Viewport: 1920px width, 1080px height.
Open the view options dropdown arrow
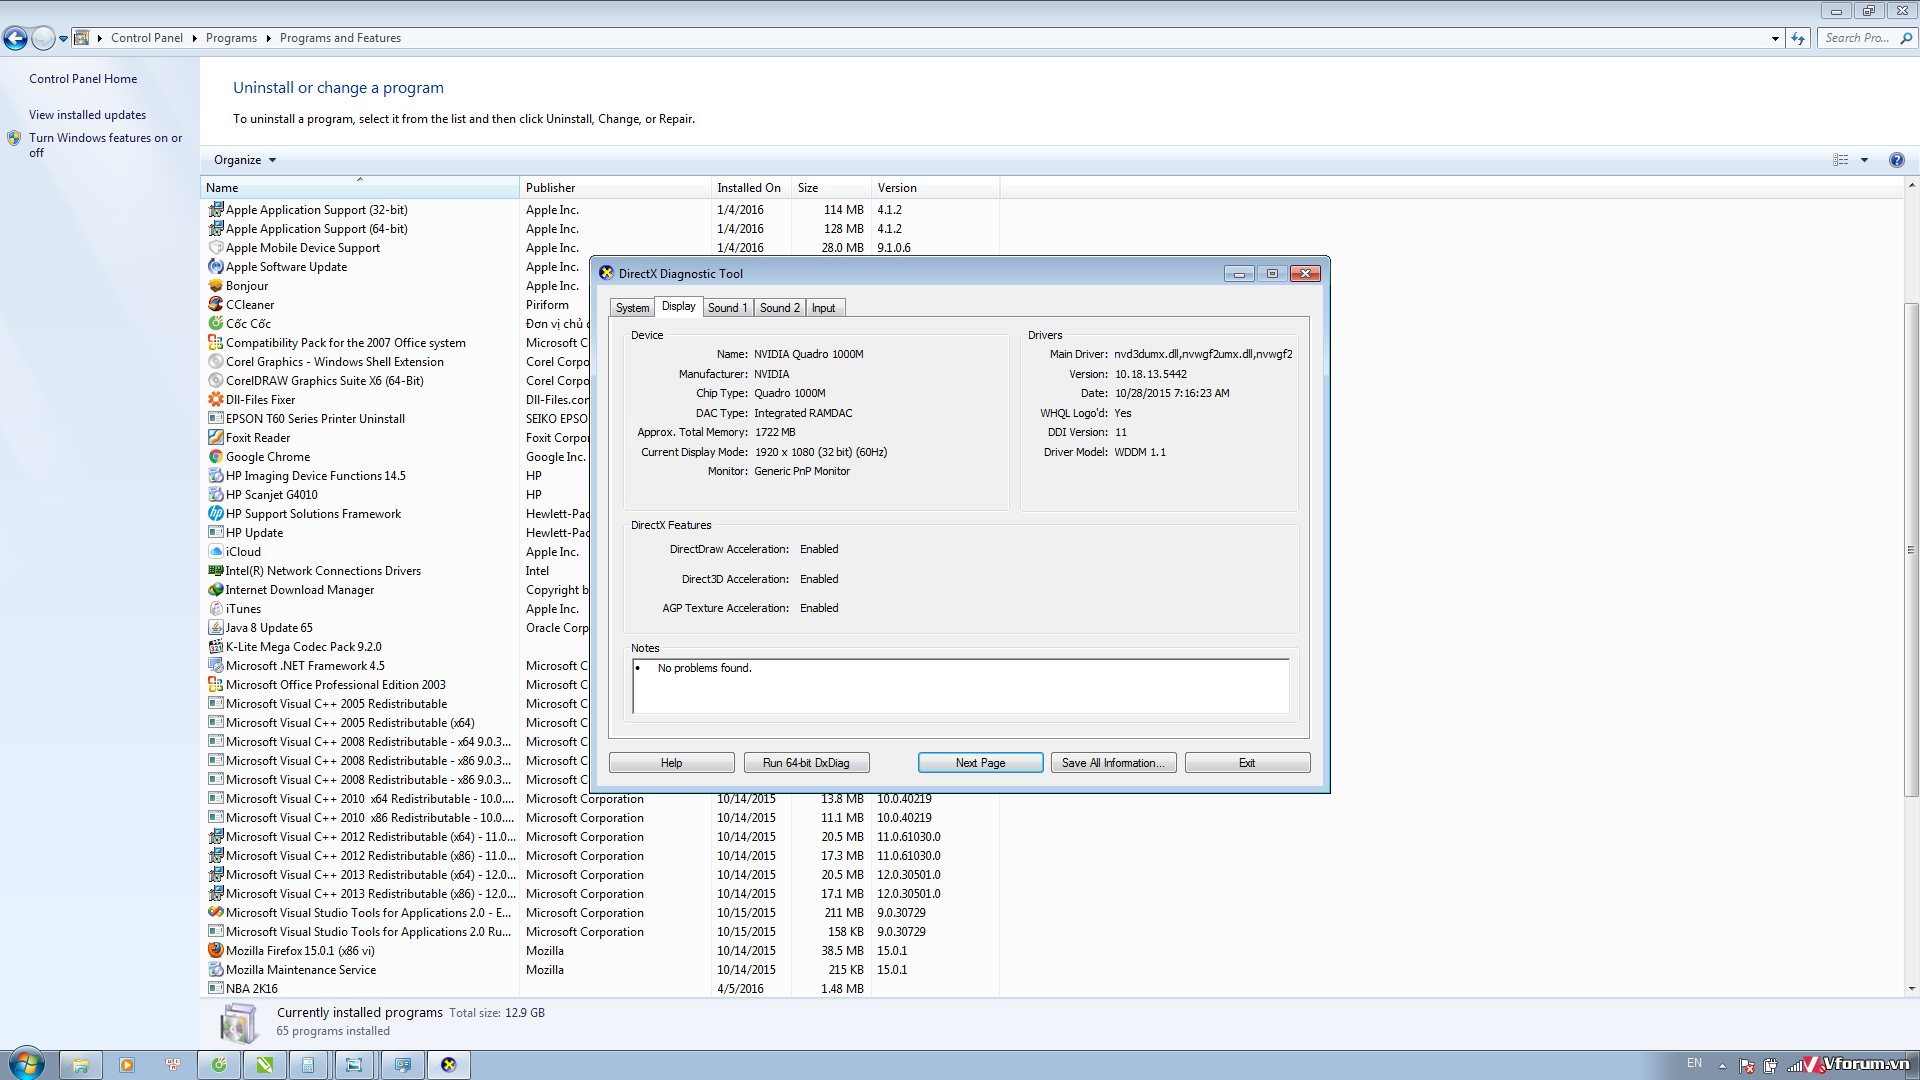click(1864, 160)
